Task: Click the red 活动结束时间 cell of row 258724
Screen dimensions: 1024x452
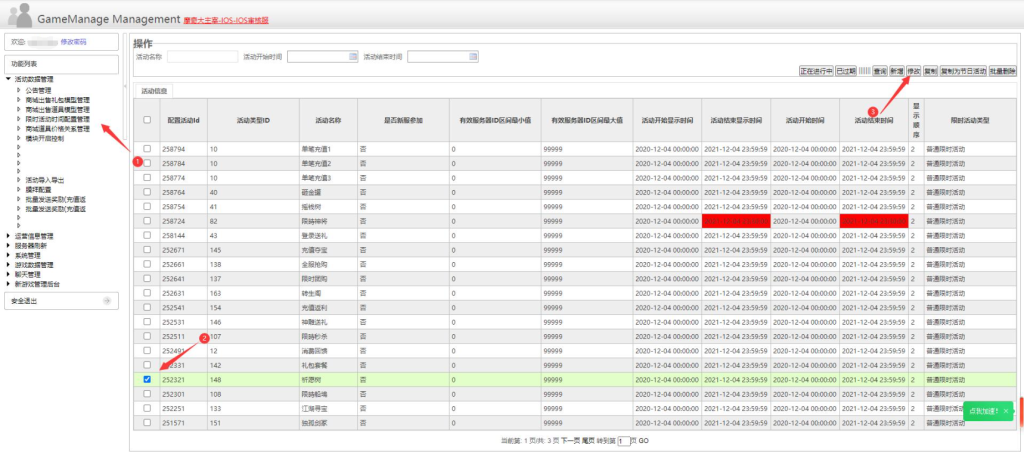Action: (874, 221)
